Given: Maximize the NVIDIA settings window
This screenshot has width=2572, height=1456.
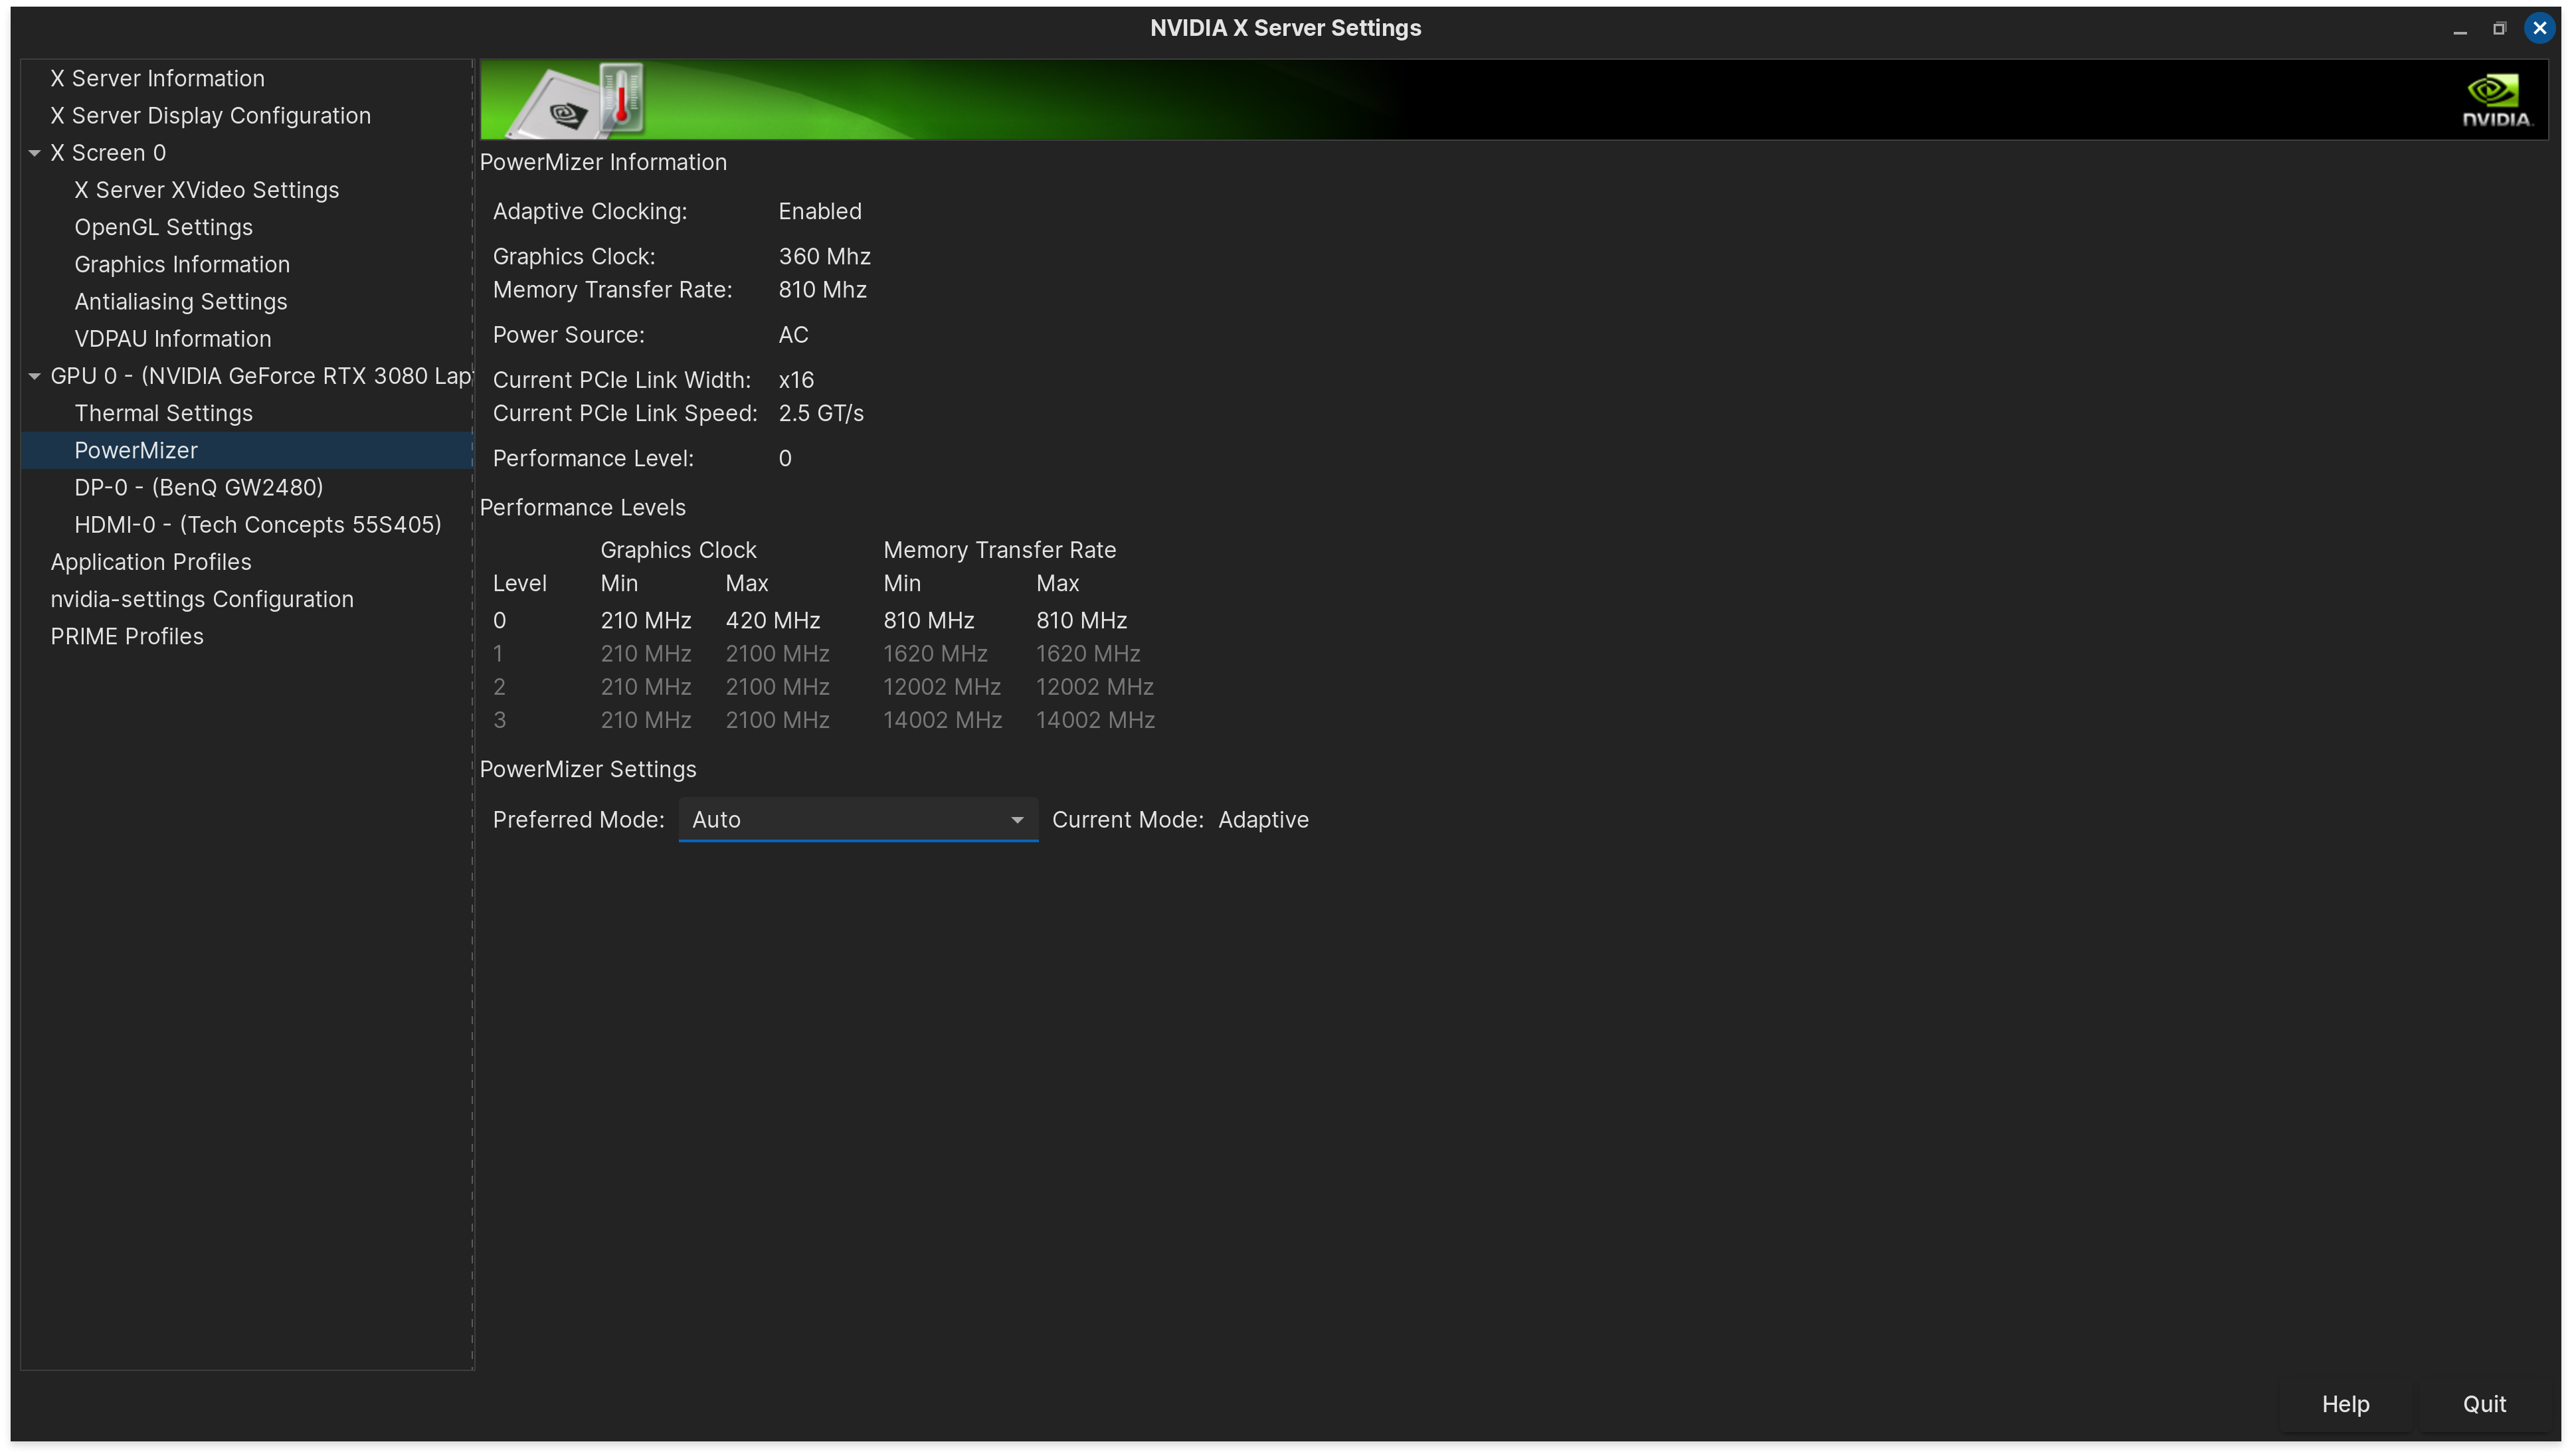Looking at the screenshot, I should tap(2499, 28).
